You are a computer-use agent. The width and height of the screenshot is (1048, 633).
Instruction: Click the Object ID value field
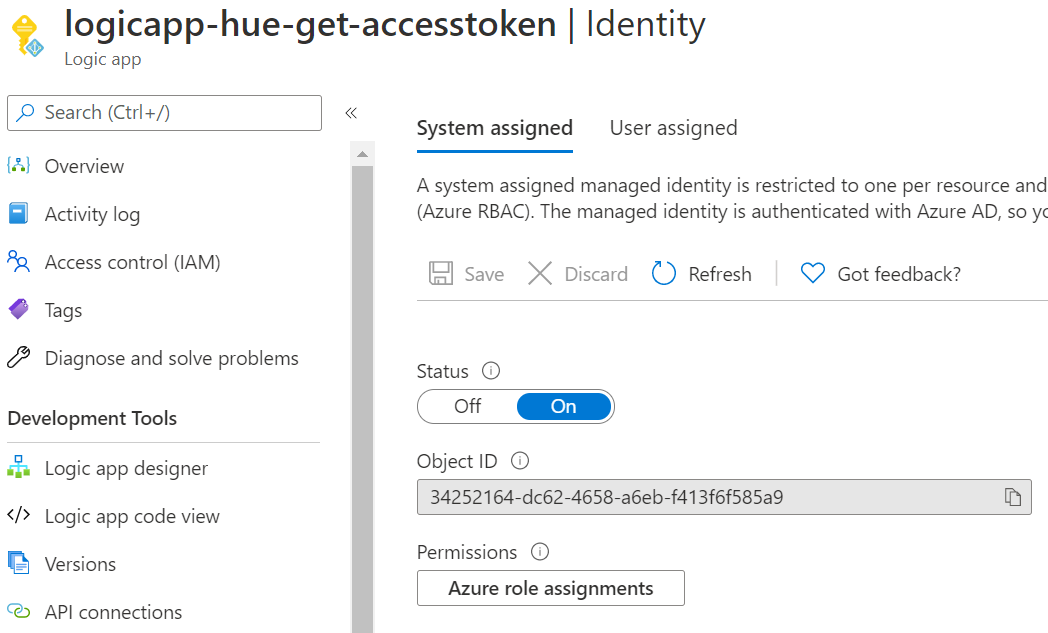coord(725,497)
